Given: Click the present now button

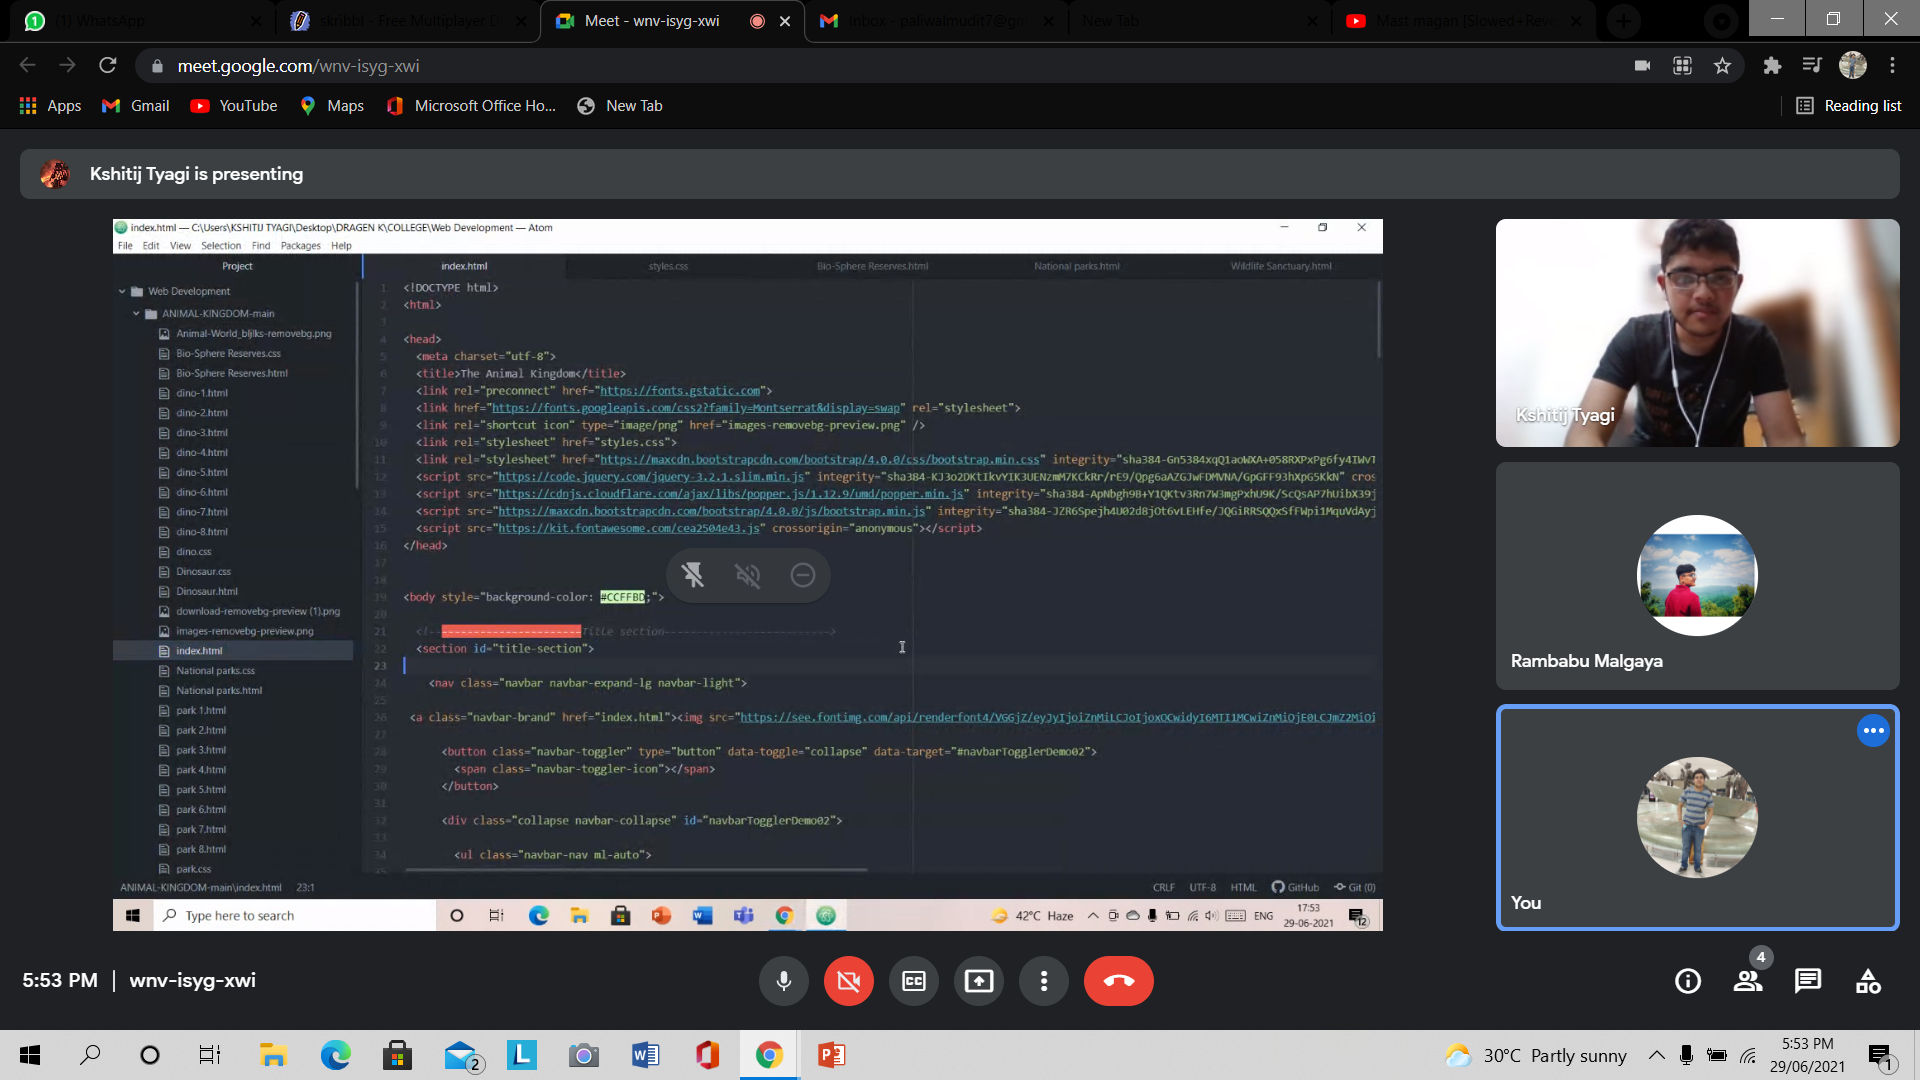Looking at the screenshot, I should (979, 981).
